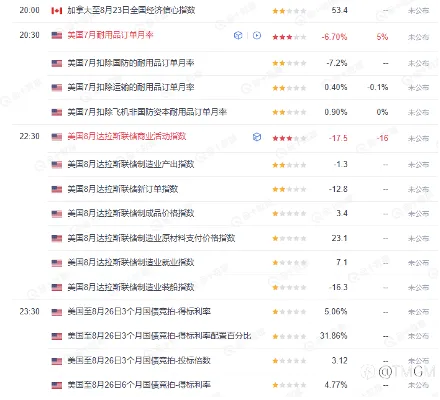
Task: Open 美国8月达拉斯联储制造业产出指数 event
Action: point(131,164)
